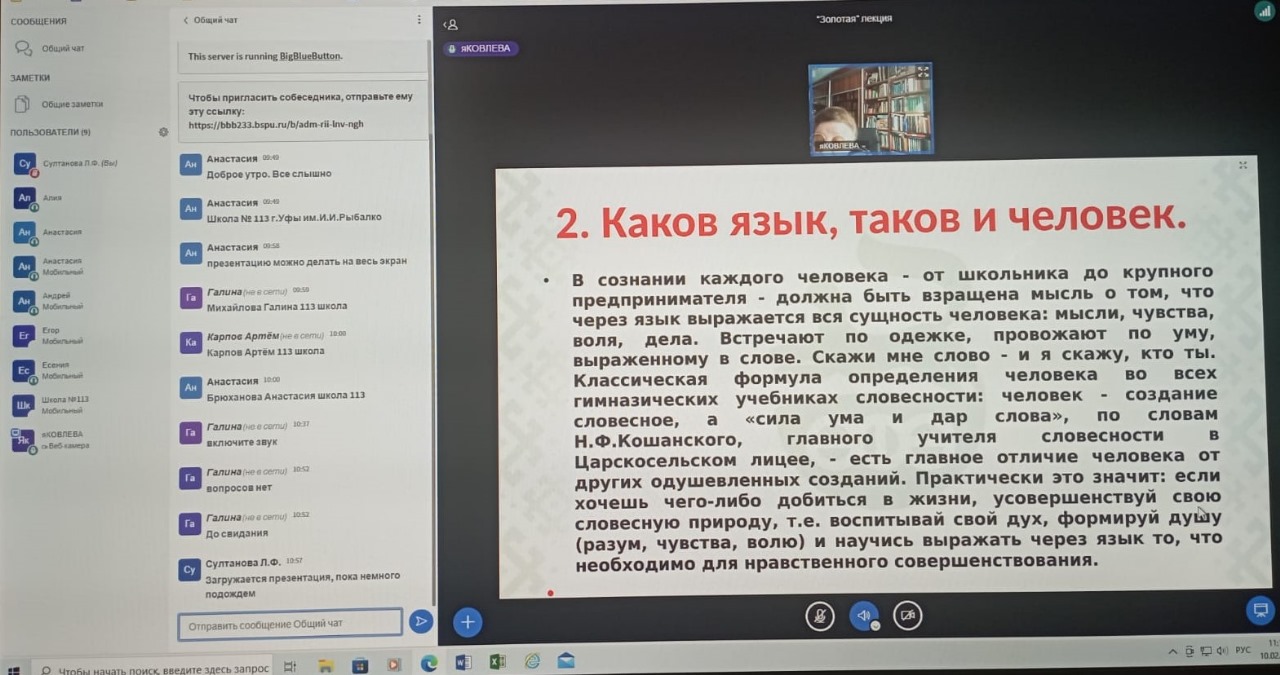Open Excel from the Windows taskbar
This screenshot has width=1280, height=675.
(x=497, y=662)
